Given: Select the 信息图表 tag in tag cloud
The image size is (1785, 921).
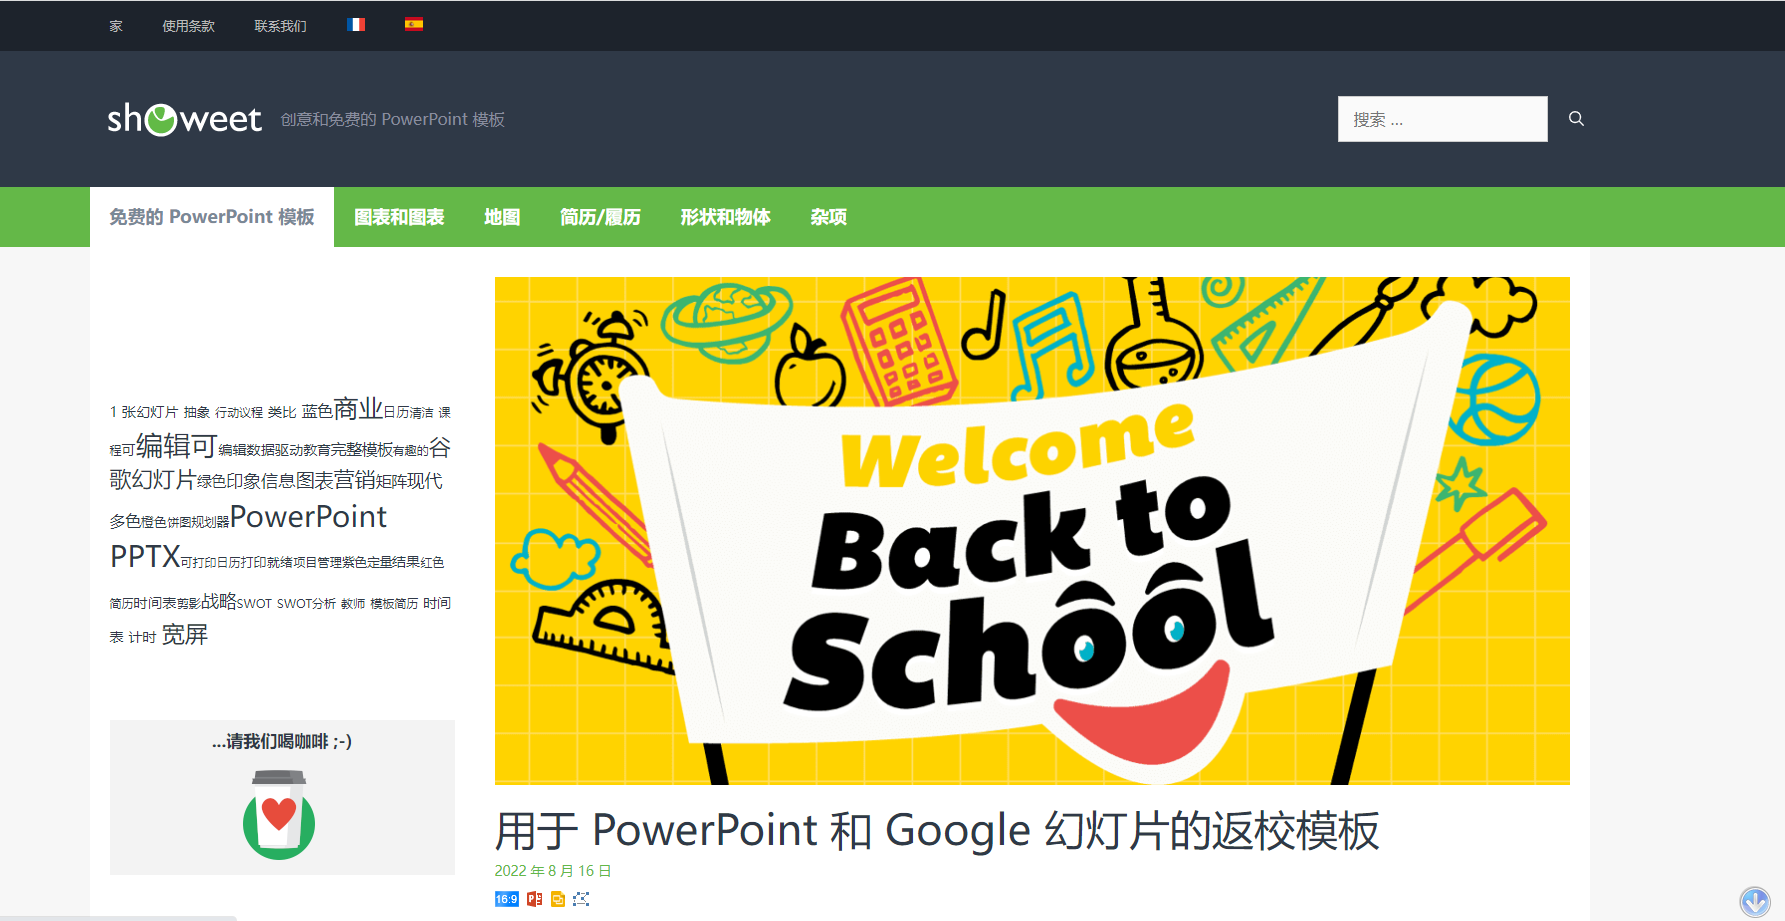Looking at the screenshot, I should [296, 481].
